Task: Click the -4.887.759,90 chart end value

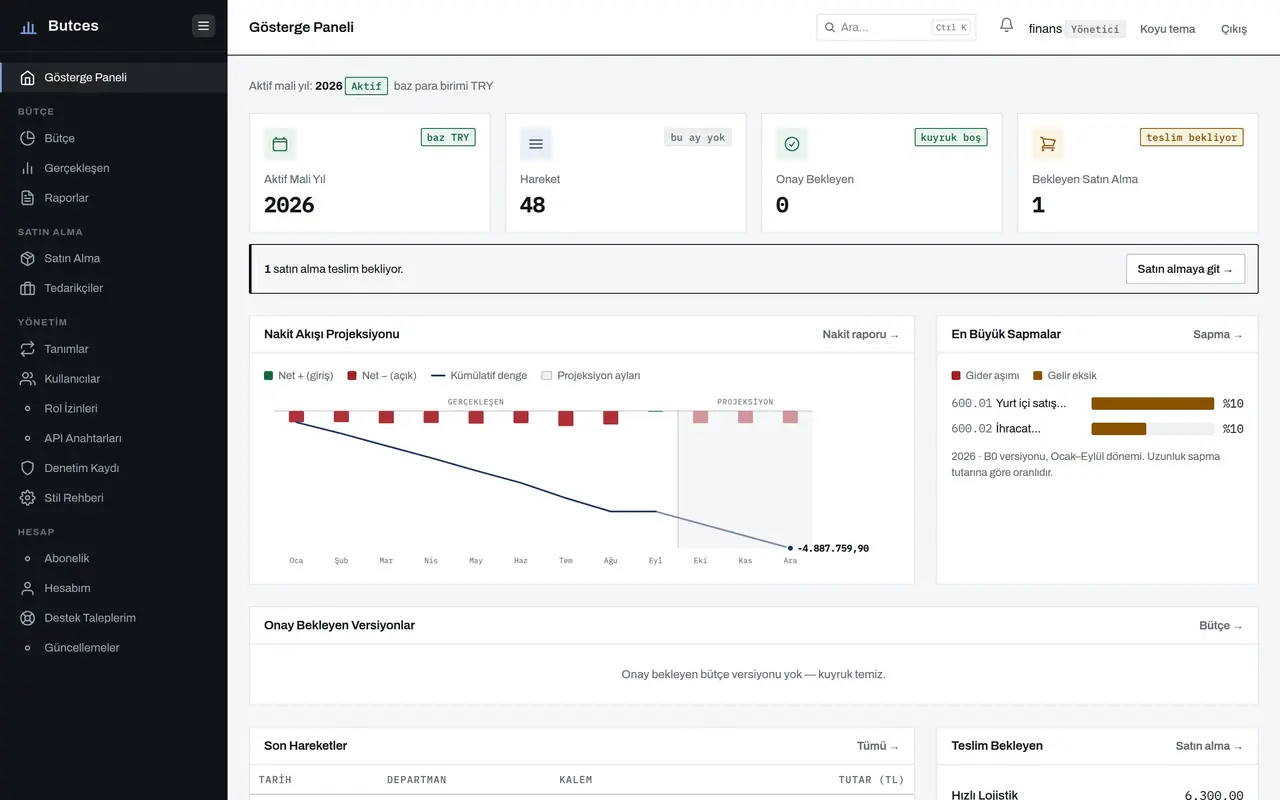Action: point(833,549)
